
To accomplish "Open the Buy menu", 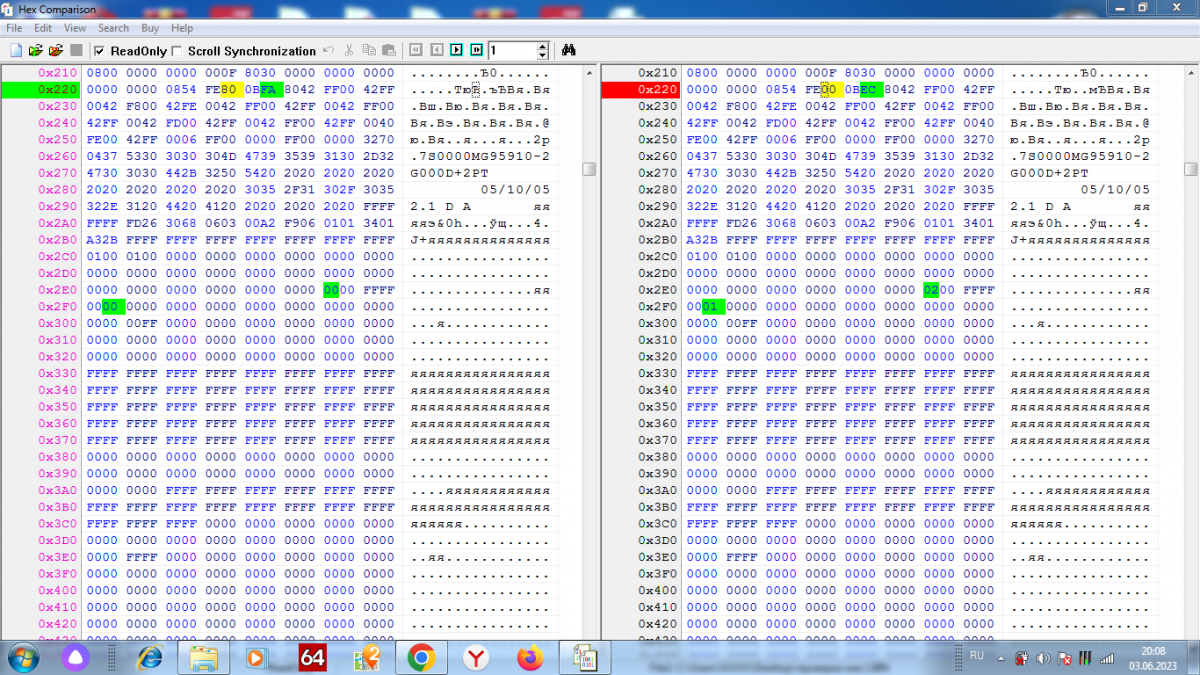I will coord(150,28).
